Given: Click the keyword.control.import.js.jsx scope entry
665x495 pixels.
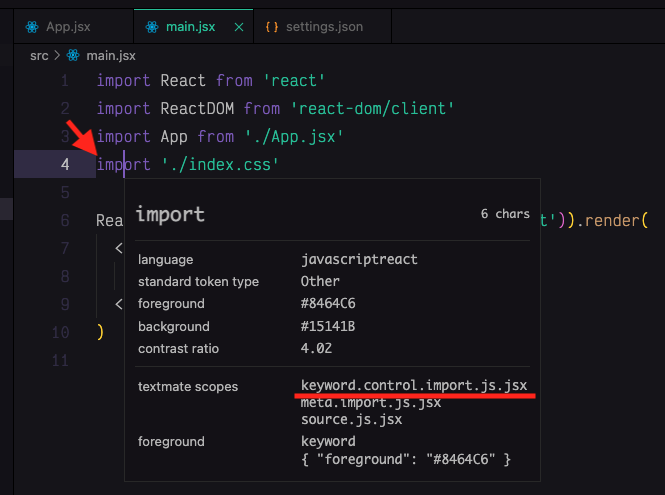Looking at the screenshot, I should point(413,385).
